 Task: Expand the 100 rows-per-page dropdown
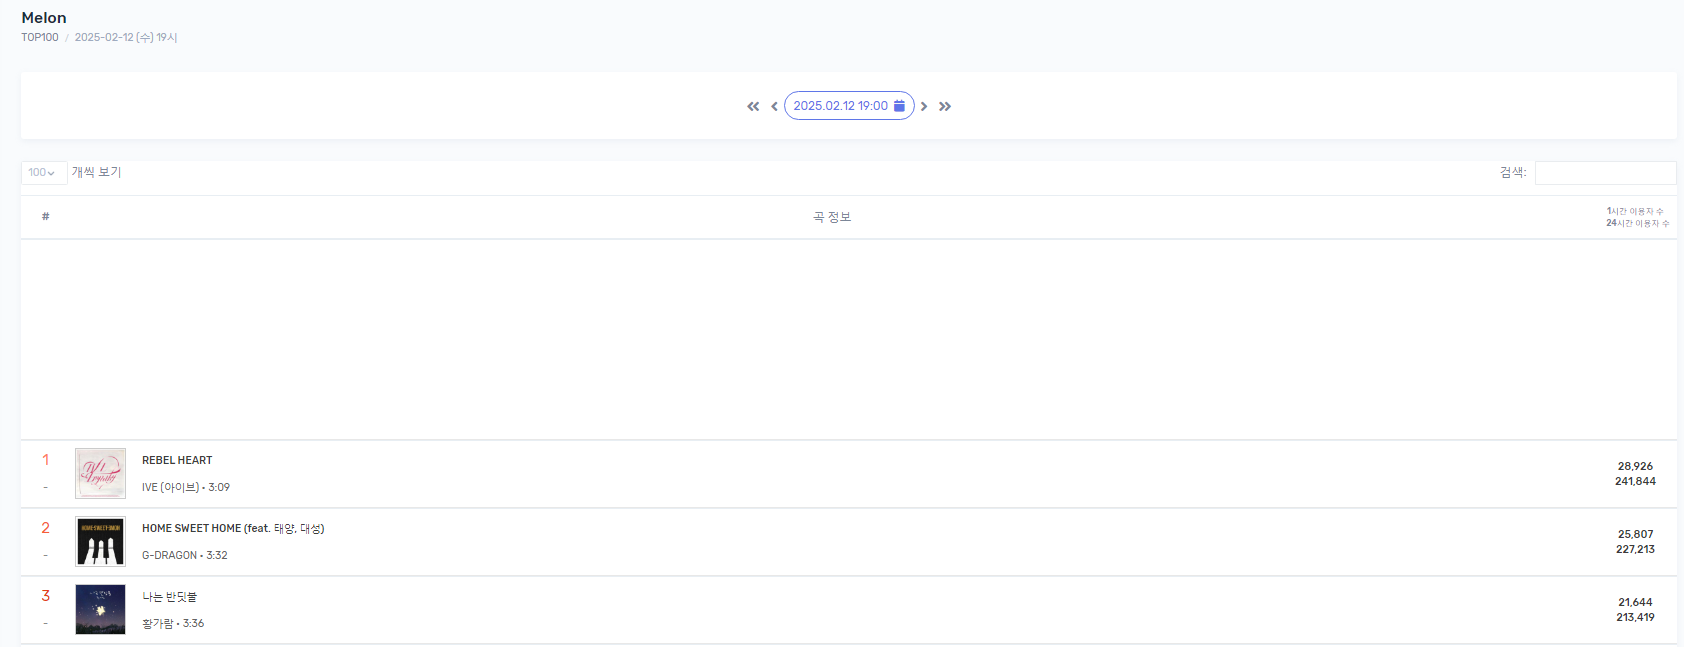44,173
